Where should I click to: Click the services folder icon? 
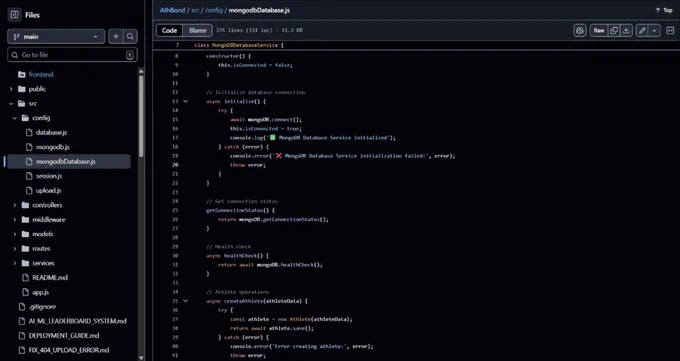coord(25,263)
